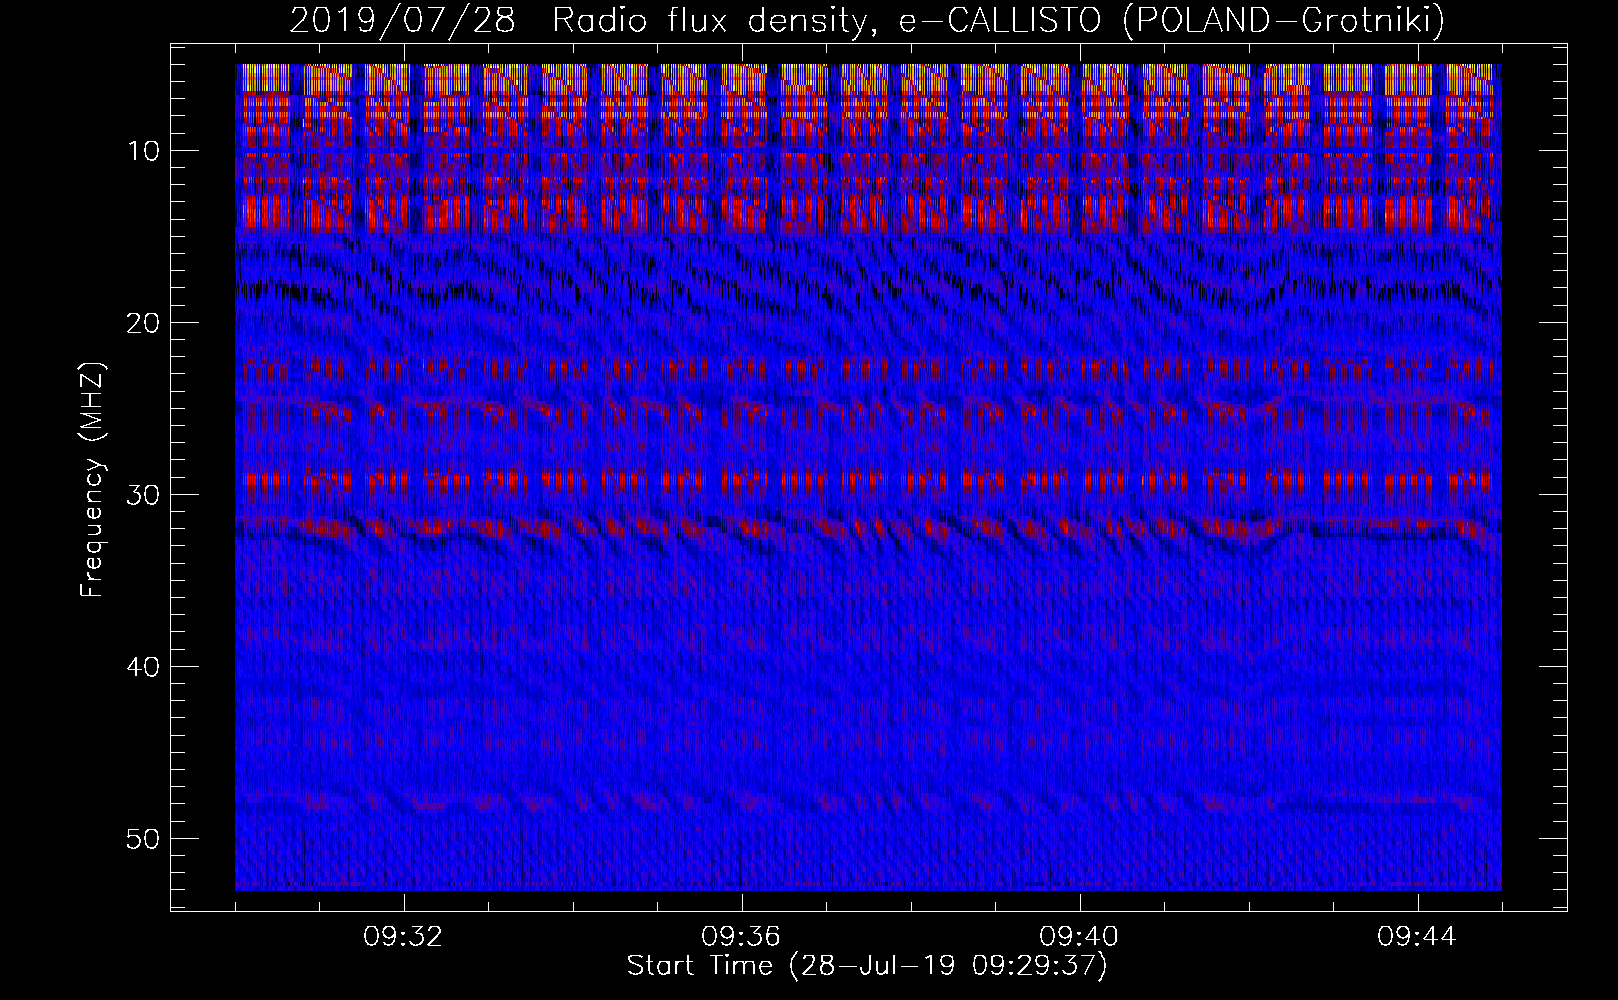The height and width of the screenshot is (1000, 1618).
Task: Click the 'Start Time (28-Jul-19 09:29:37)' label
Action: [867, 966]
